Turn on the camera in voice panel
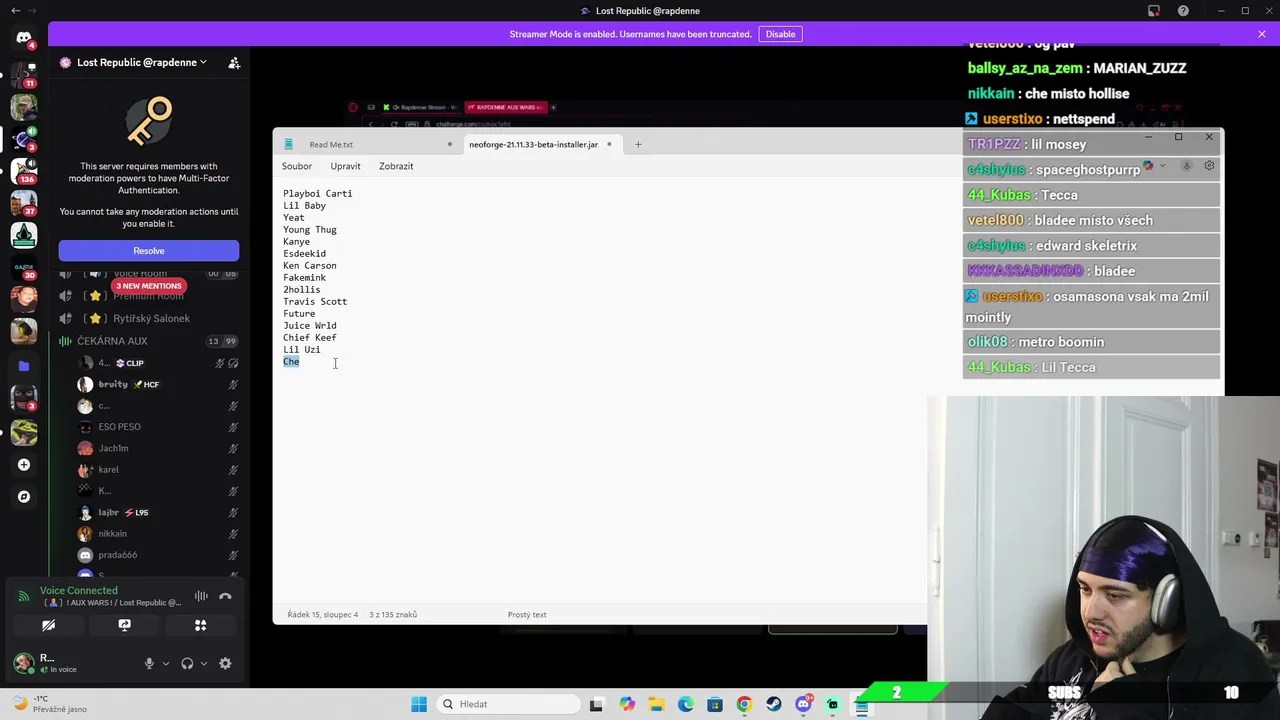The width and height of the screenshot is (1280, 720). click(x=48, y=625)
